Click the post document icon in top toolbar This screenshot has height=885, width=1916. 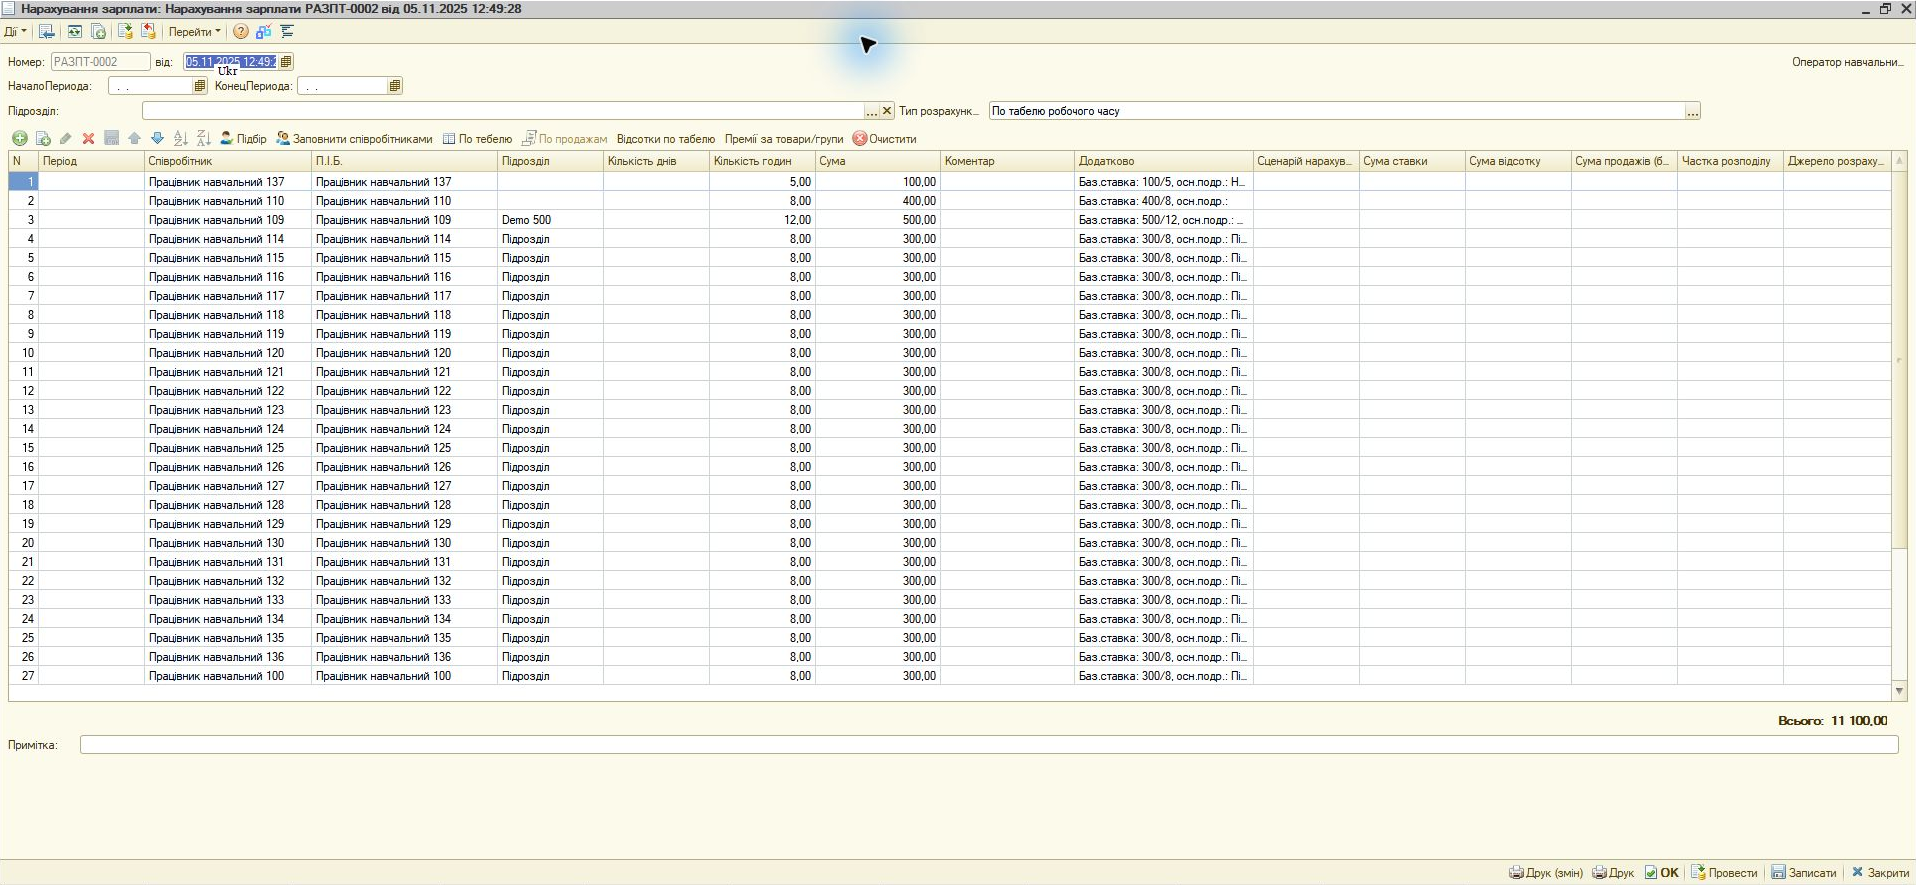pyautogui.click(x=125, y=32)
